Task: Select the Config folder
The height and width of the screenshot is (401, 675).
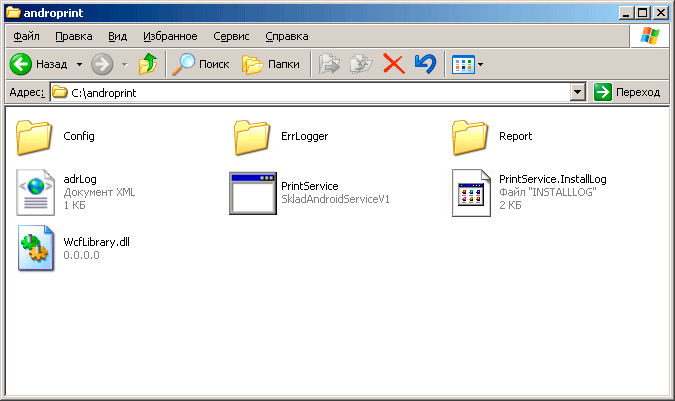Action: coord(37,136)
